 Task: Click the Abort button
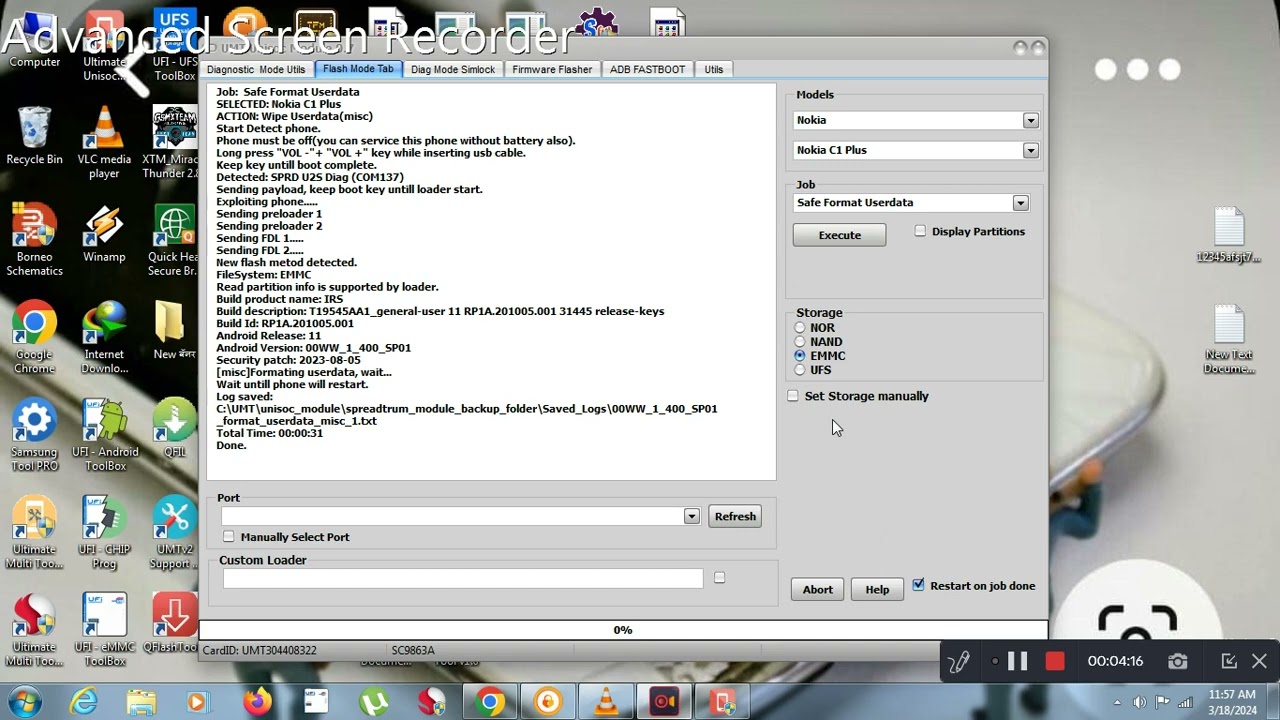point(817,589)
